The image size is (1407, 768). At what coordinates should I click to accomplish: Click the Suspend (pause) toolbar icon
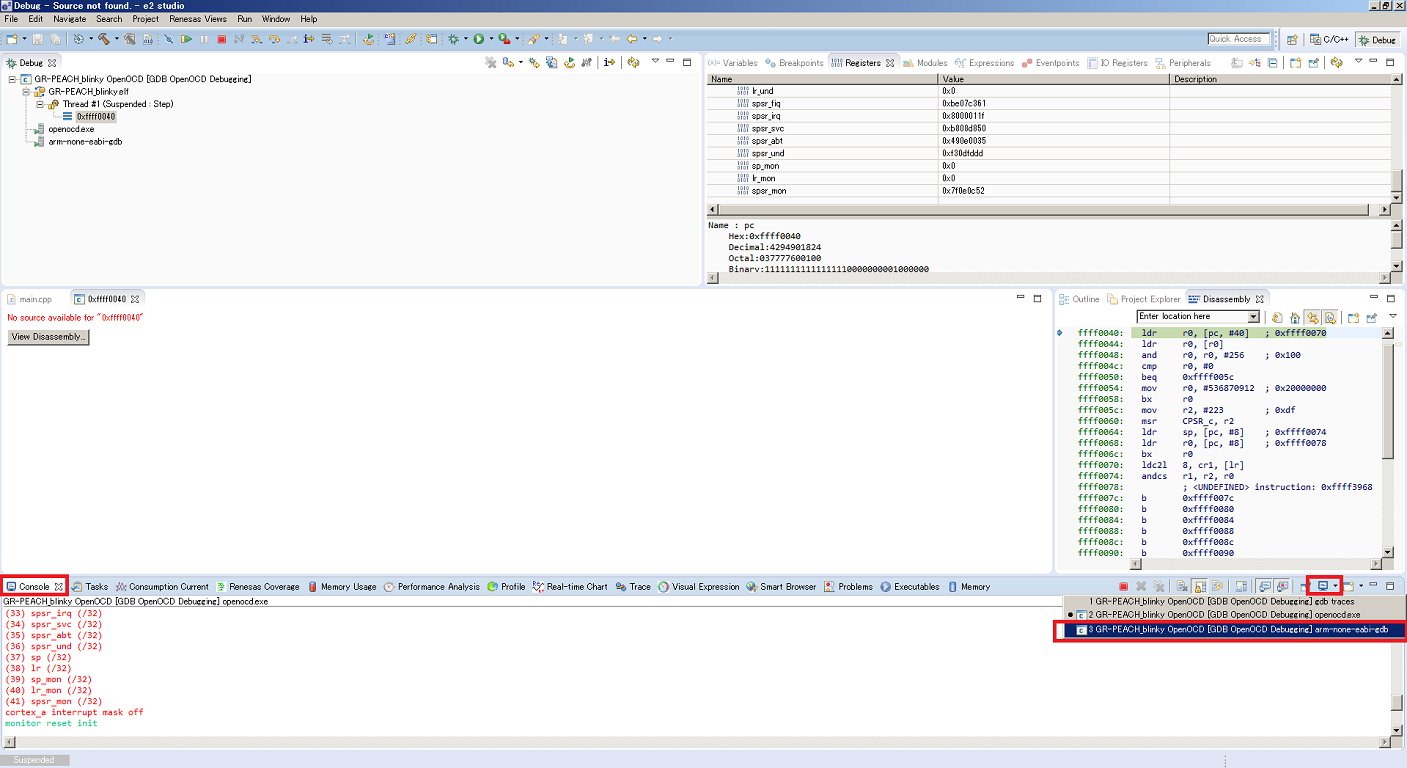coord(204,39)
